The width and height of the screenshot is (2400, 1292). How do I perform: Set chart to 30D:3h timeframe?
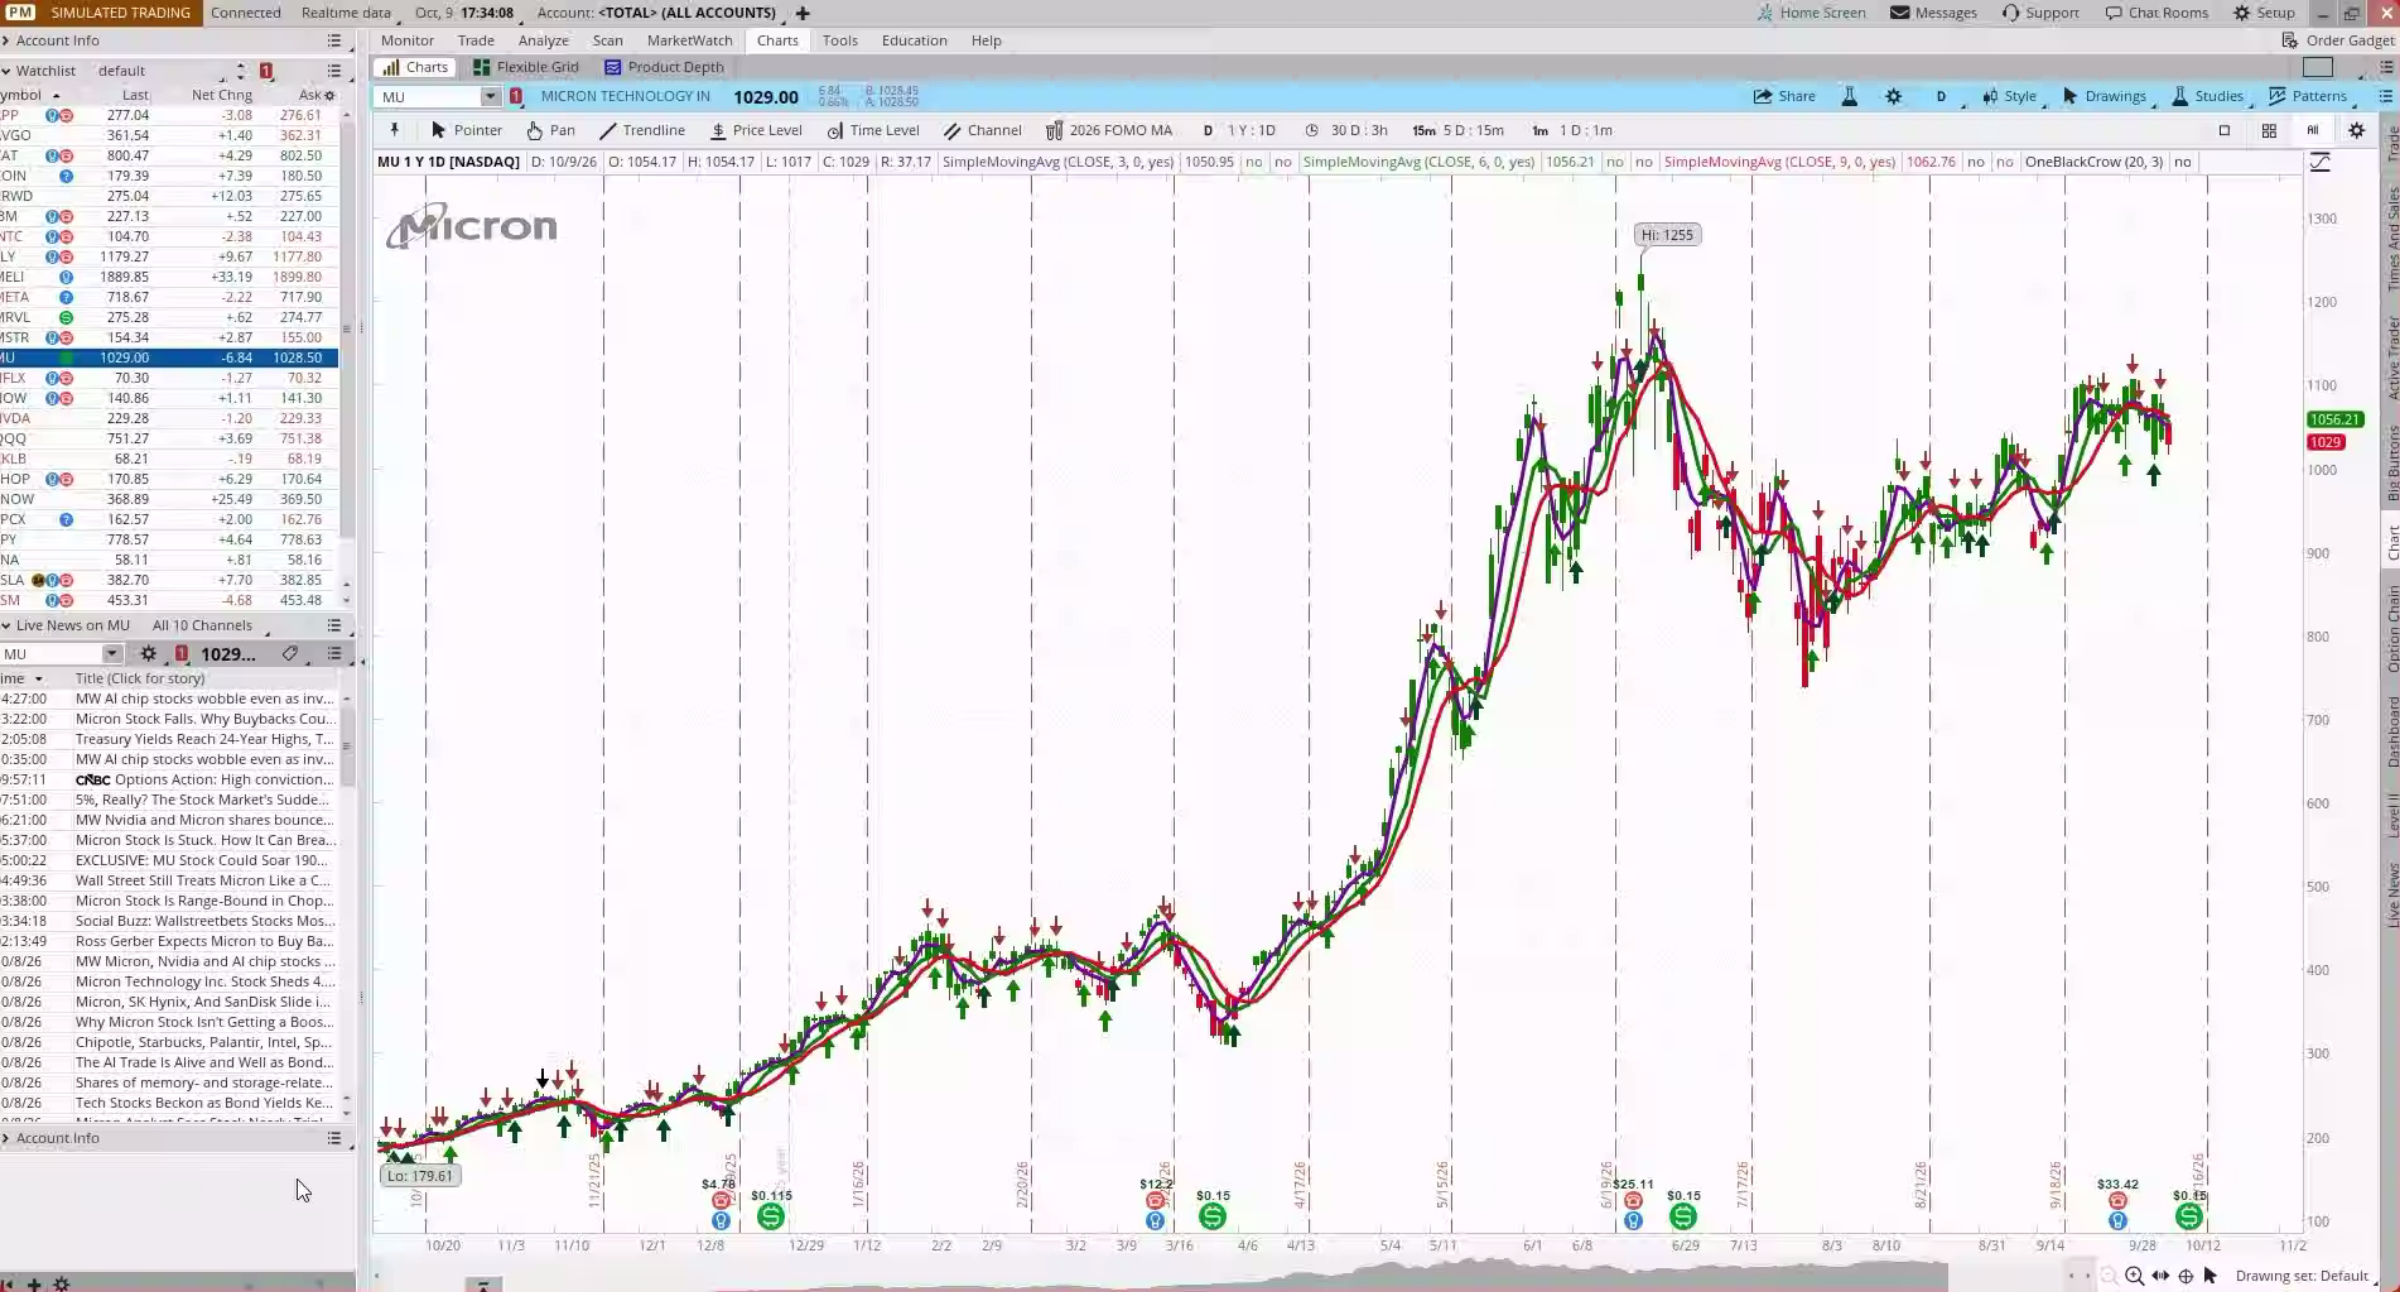coord(1346,130)
